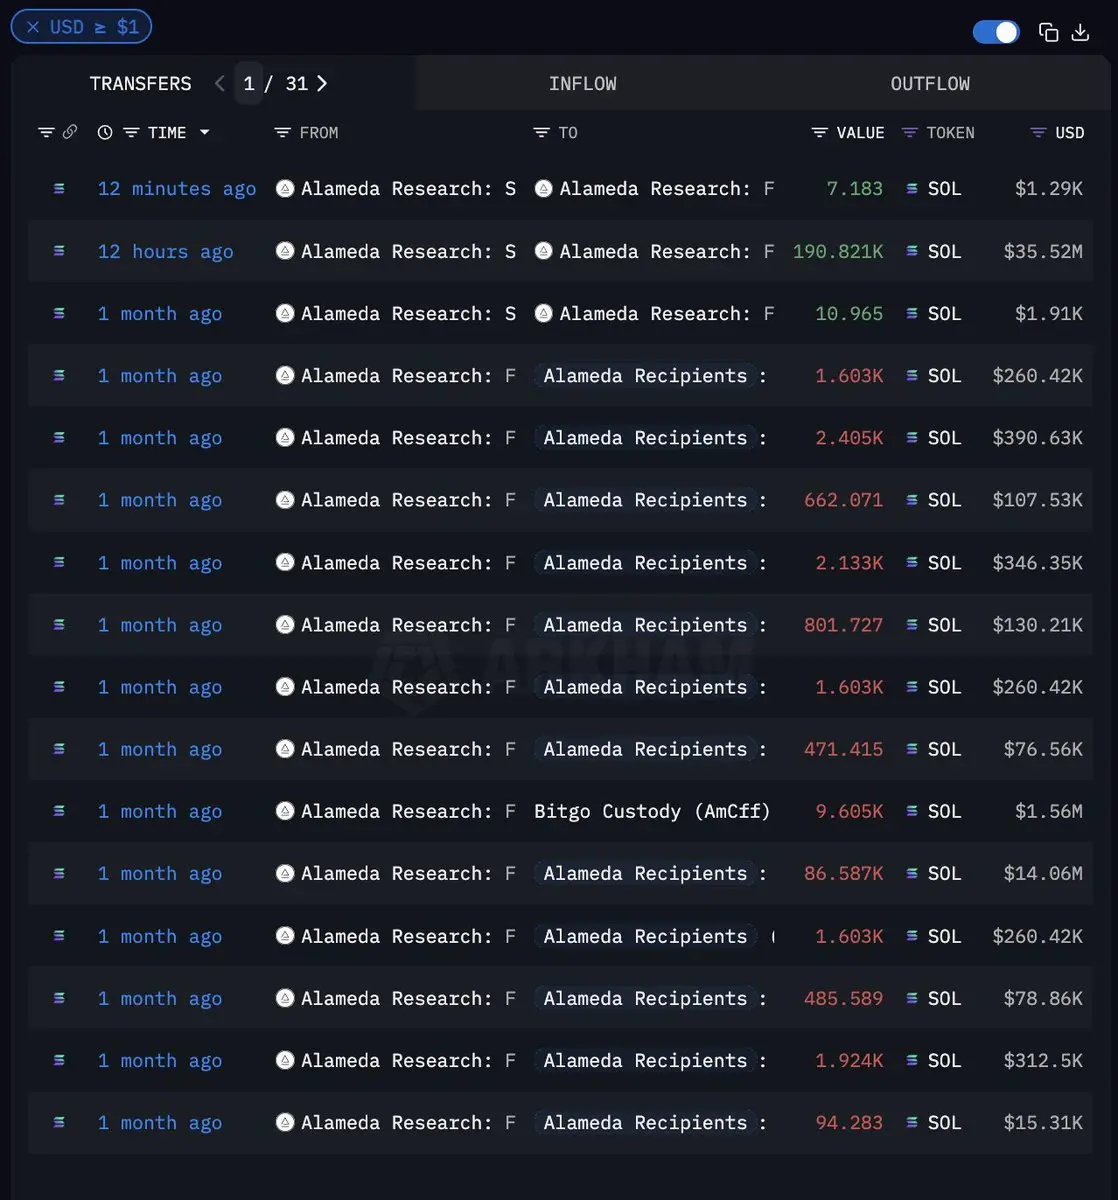Click the 801.727 value cell
The height and width of the screenshot is (1200, 1118).
(844, 624)
